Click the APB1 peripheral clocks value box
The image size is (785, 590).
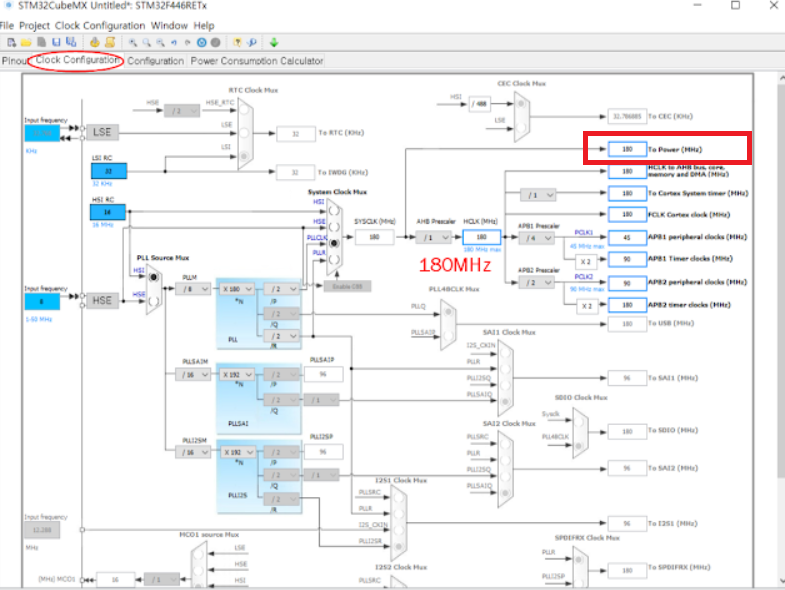[x=627, y=237]
